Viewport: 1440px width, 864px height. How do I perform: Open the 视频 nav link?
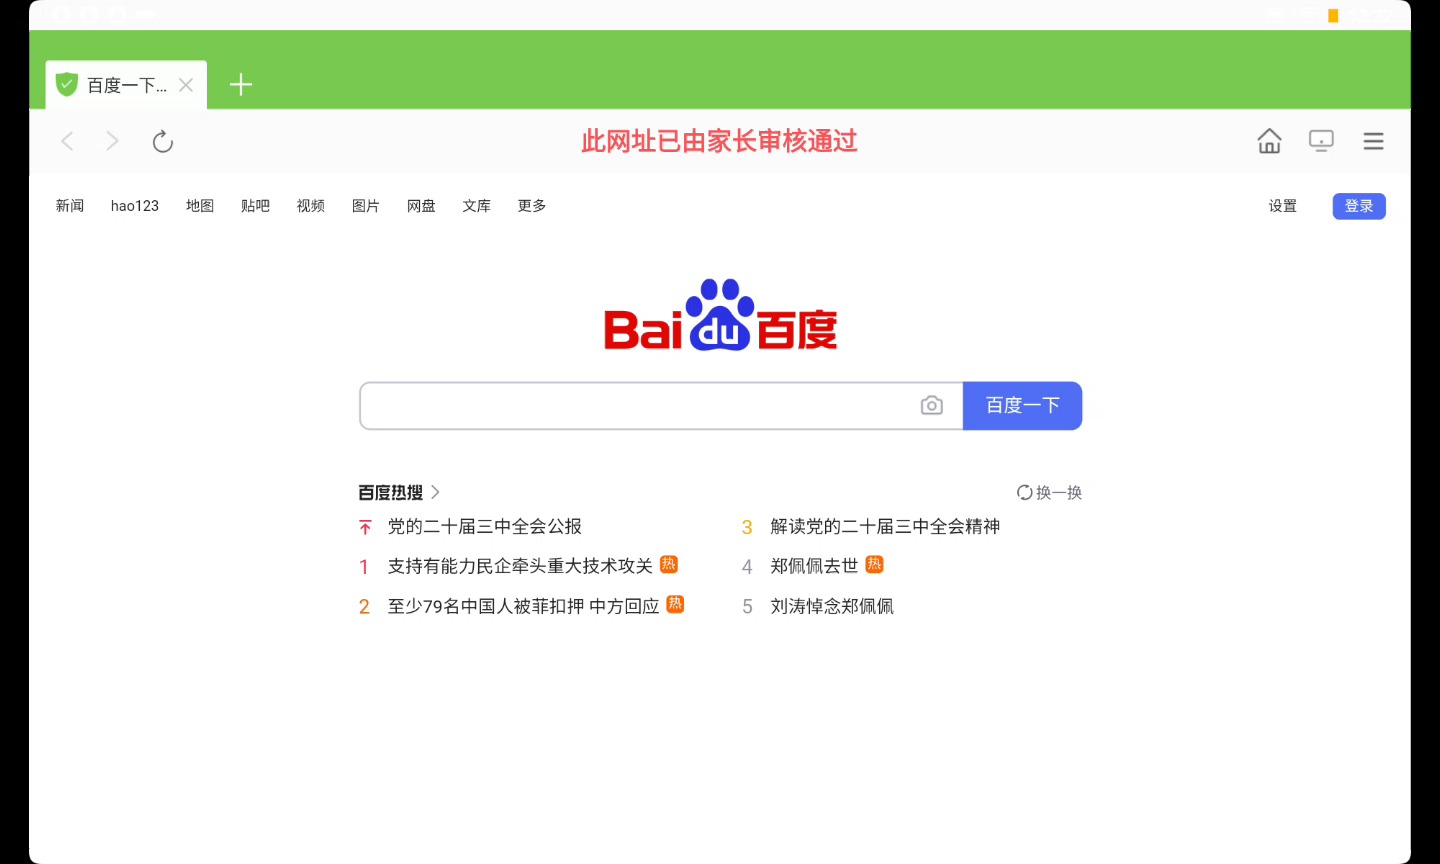311,206
